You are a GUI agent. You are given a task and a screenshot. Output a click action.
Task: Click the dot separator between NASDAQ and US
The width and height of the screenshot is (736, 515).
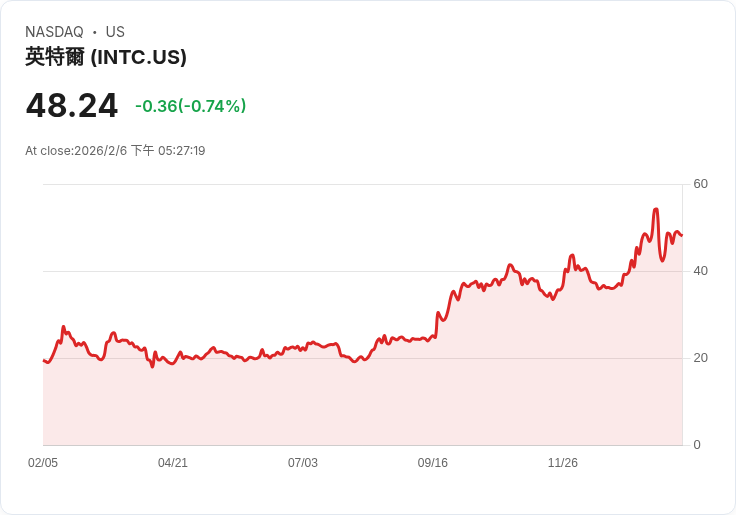[94, 32]
